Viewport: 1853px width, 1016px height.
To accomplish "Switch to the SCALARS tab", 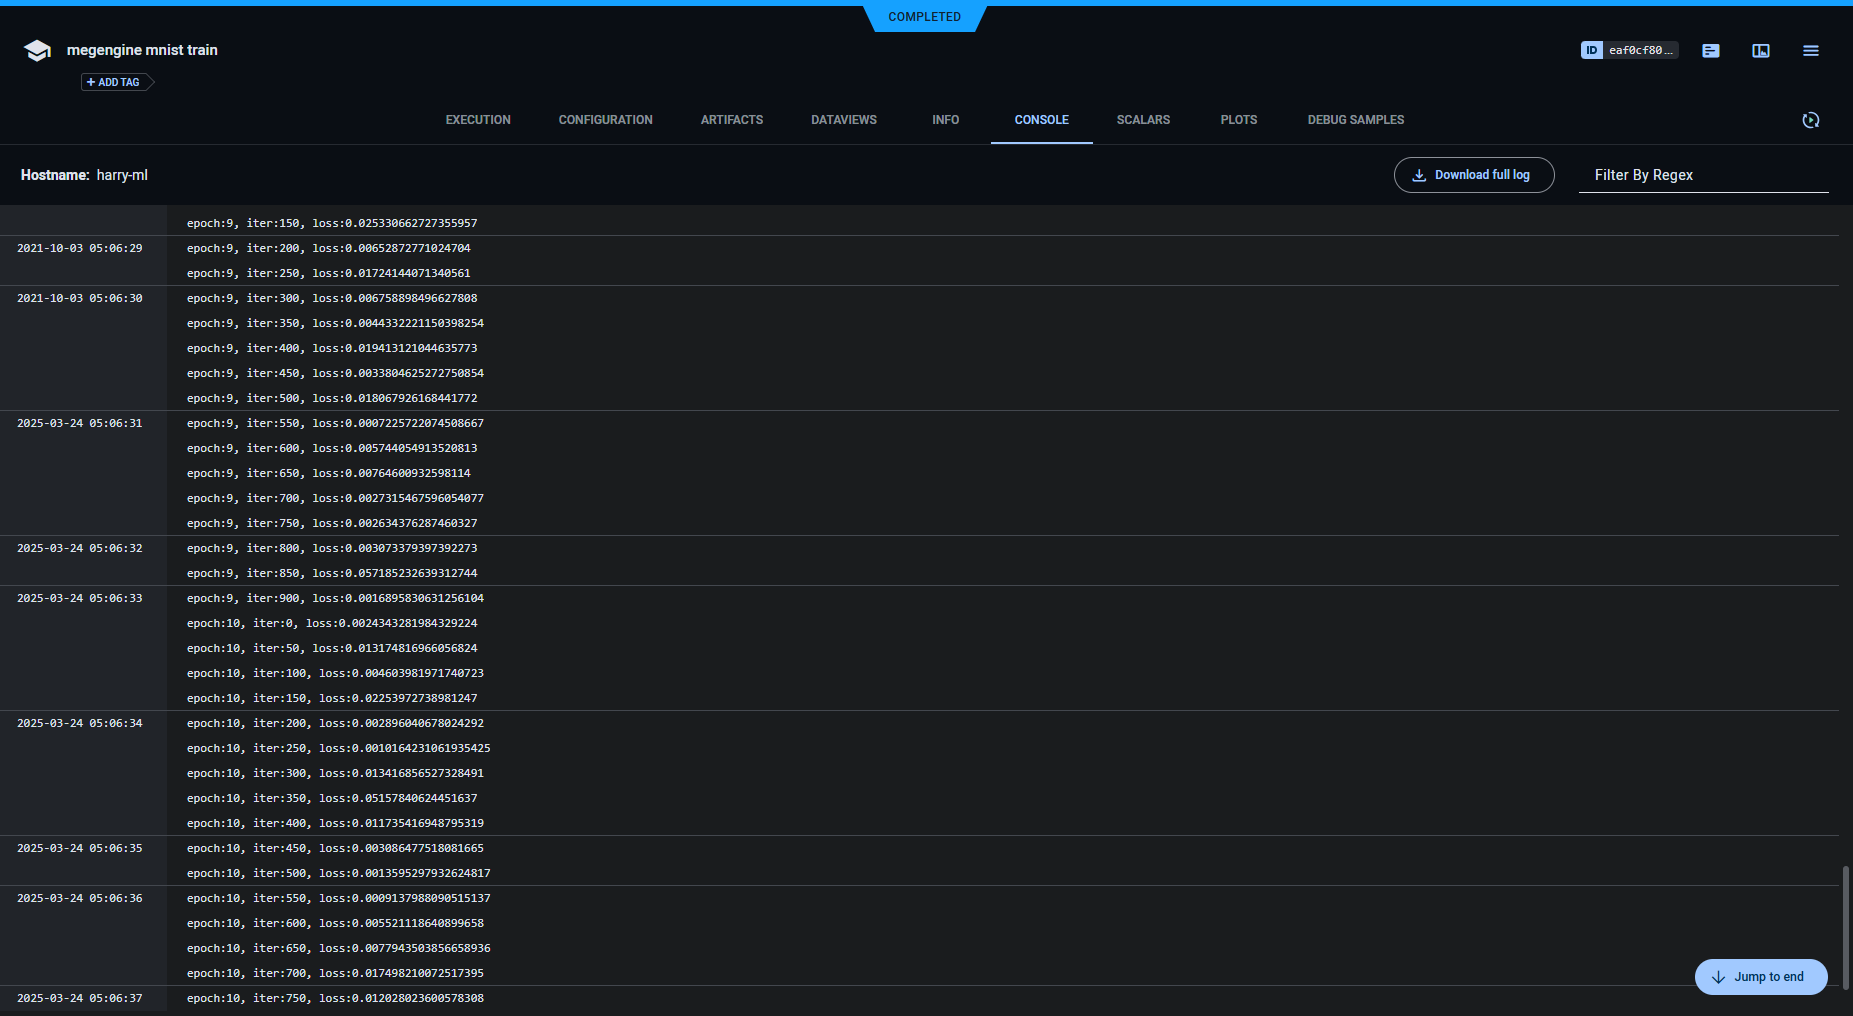I will (x=1143, y=120).
